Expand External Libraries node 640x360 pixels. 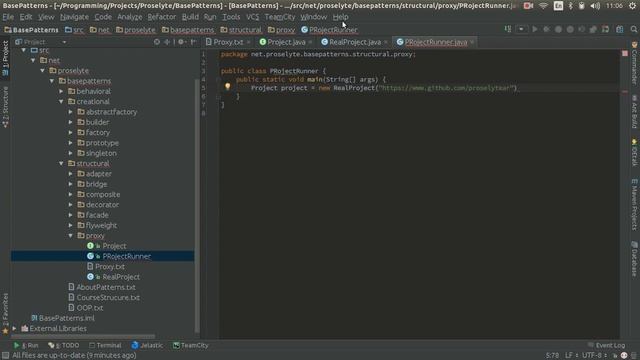[x=15, y=329]
